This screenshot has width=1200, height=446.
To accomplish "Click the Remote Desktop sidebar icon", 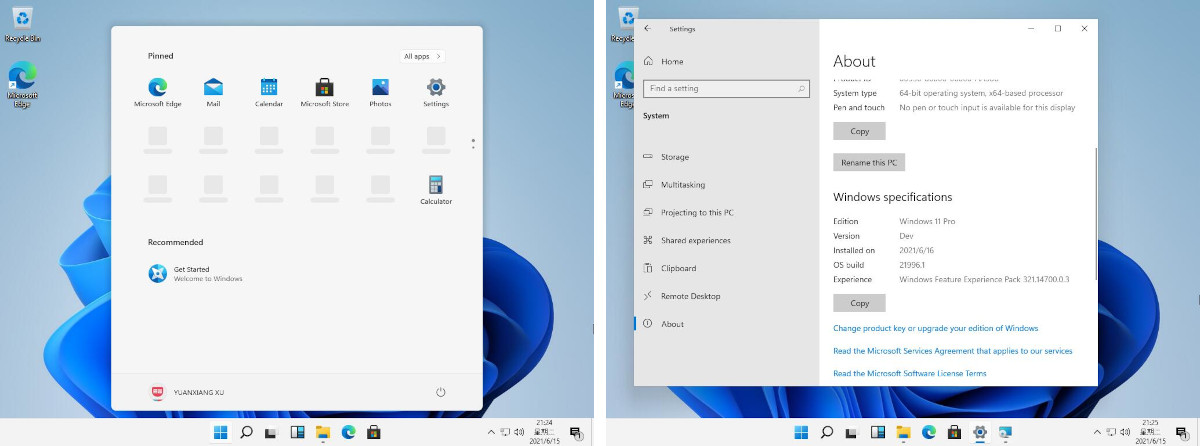I will point(648,296).
